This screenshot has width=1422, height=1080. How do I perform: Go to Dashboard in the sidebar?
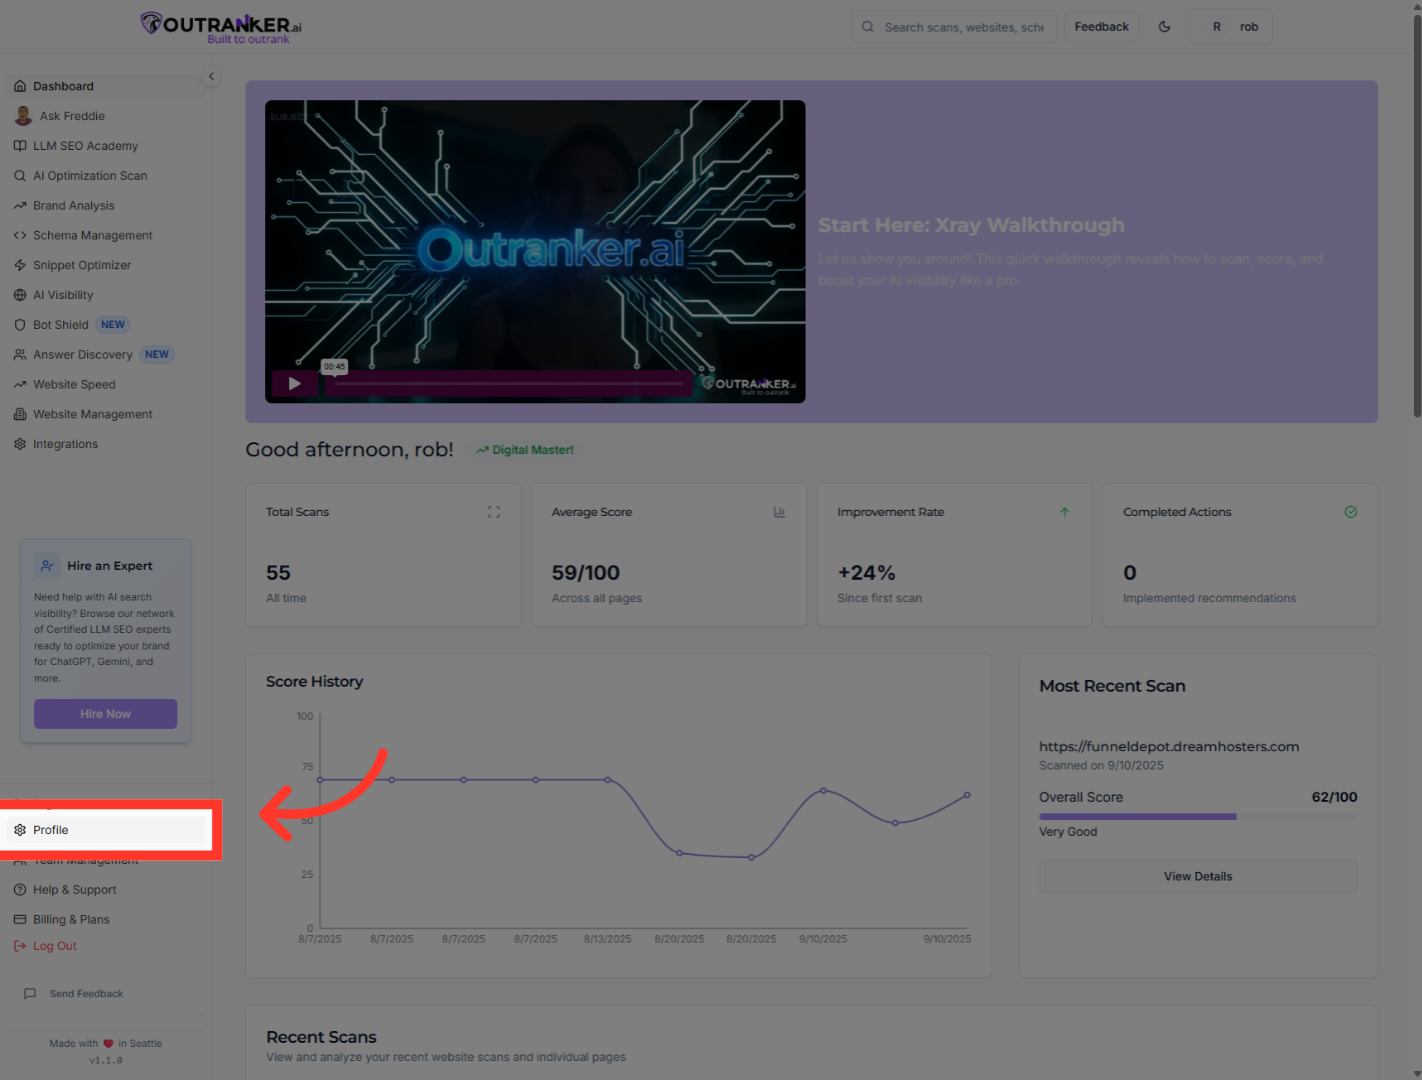pos(108,86)
